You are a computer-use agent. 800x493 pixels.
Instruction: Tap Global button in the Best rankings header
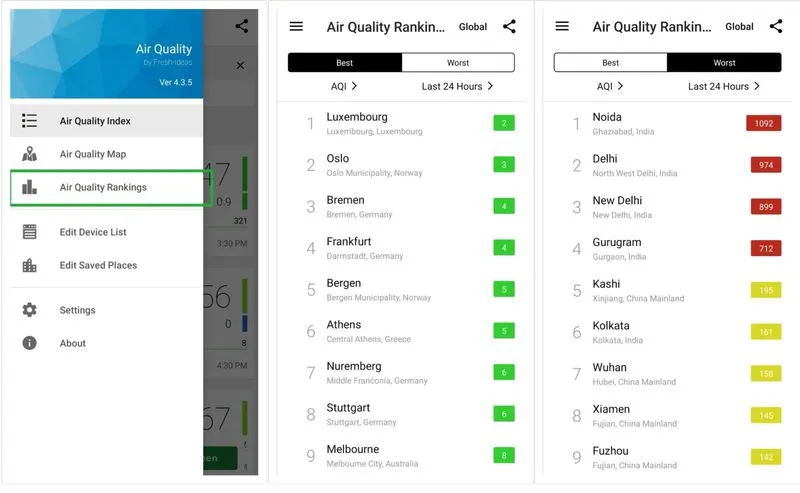472,27
